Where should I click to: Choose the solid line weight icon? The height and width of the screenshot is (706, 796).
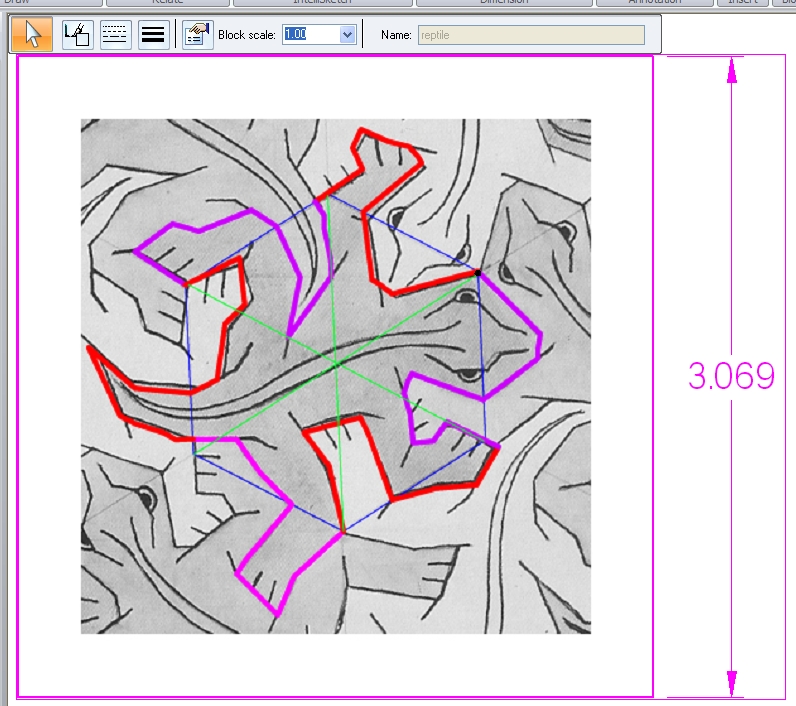tap(153, 35)
